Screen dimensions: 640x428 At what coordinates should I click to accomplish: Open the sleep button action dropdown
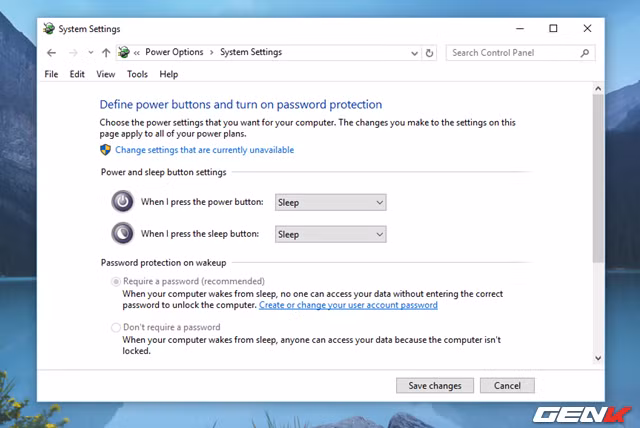point(330,234)
